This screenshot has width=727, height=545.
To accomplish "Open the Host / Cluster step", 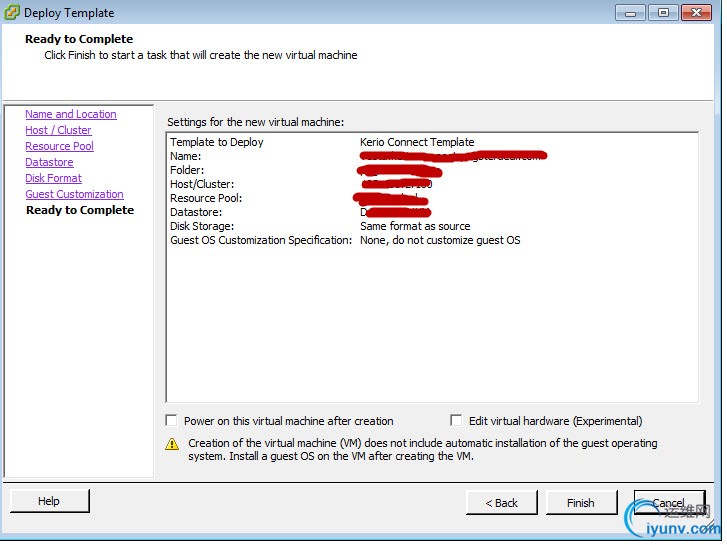I will [x=58, y=130].
